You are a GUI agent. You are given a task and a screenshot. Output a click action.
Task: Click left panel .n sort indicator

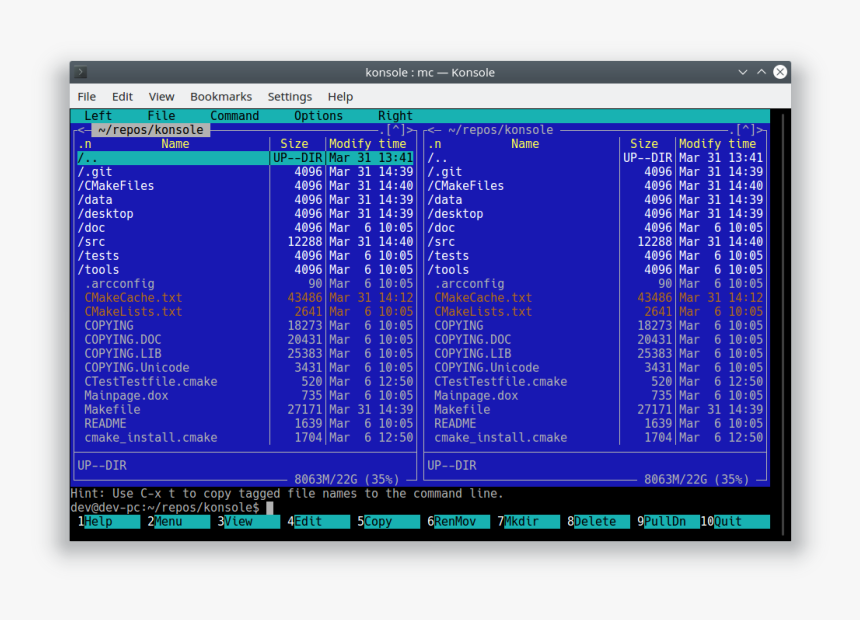84,144
